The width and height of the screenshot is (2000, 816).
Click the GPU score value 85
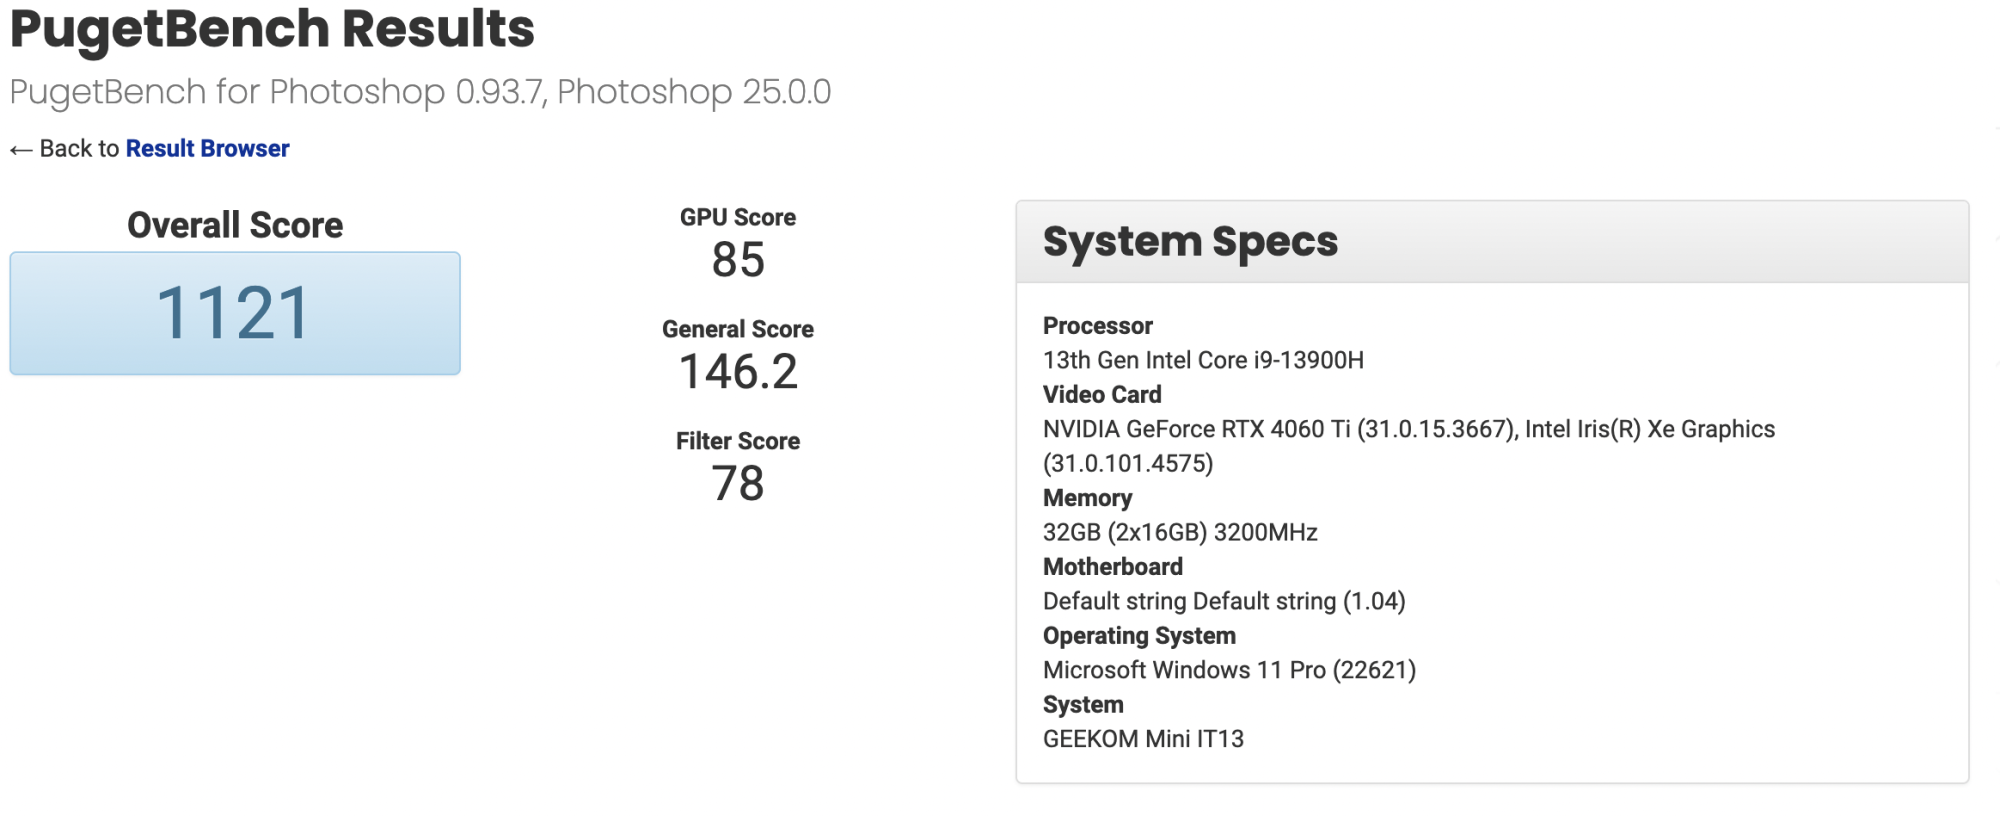tap(738, 260)
